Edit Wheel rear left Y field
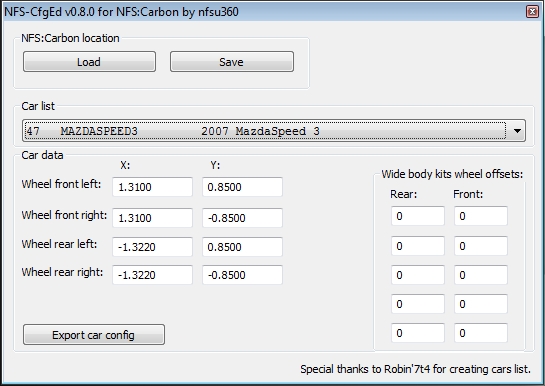Screen dimensions: 545x386 pos(242,247)
